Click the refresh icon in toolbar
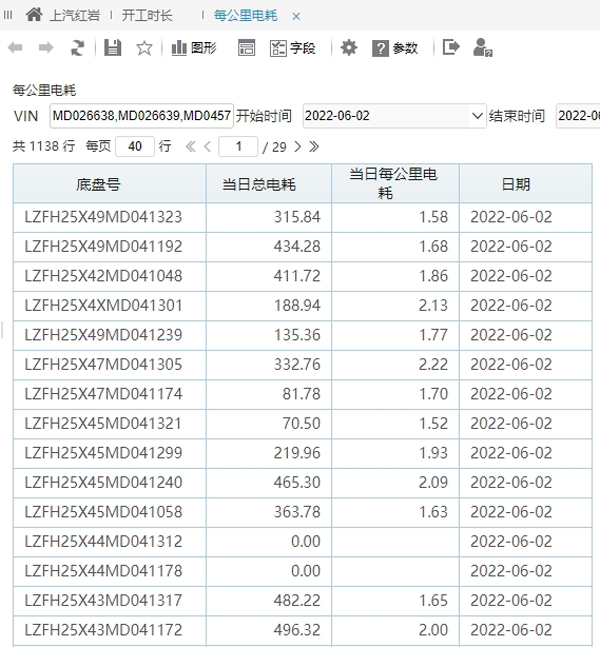This screenshot has width=600, height=647. click(78, 48)
